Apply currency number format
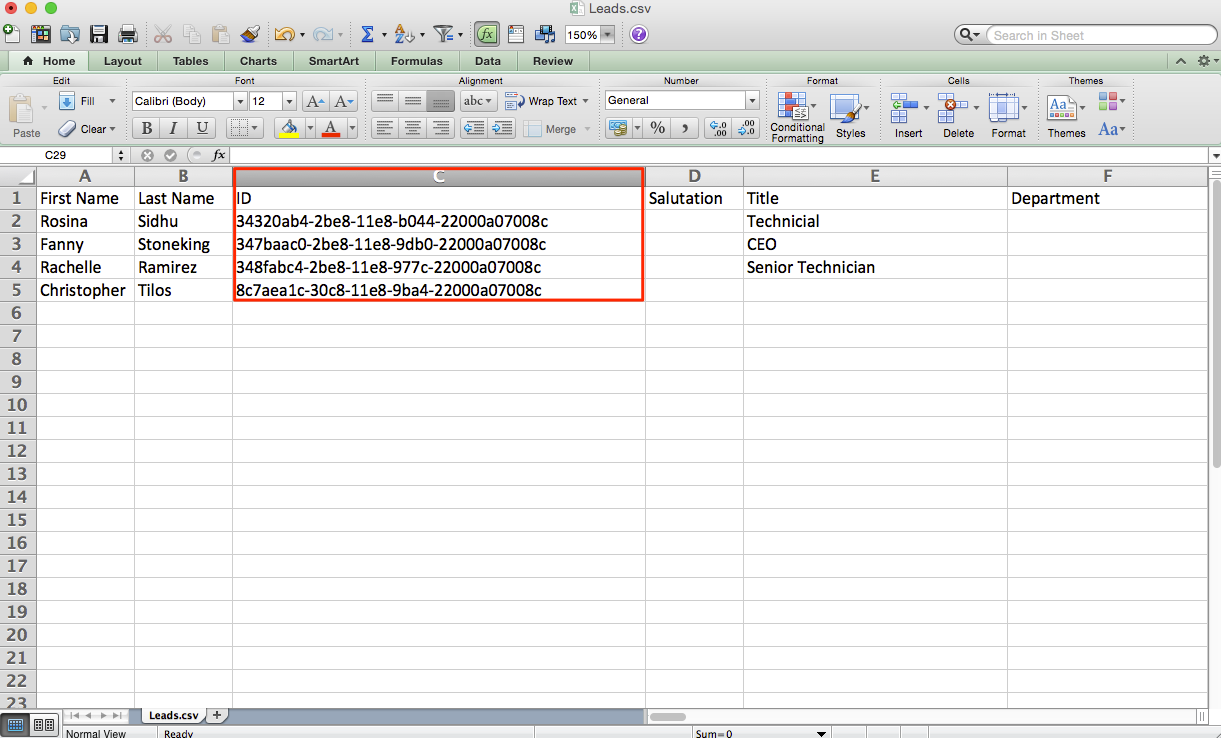Image resolution: width=1221 pixels, height=738 pixels. [617, 128]
